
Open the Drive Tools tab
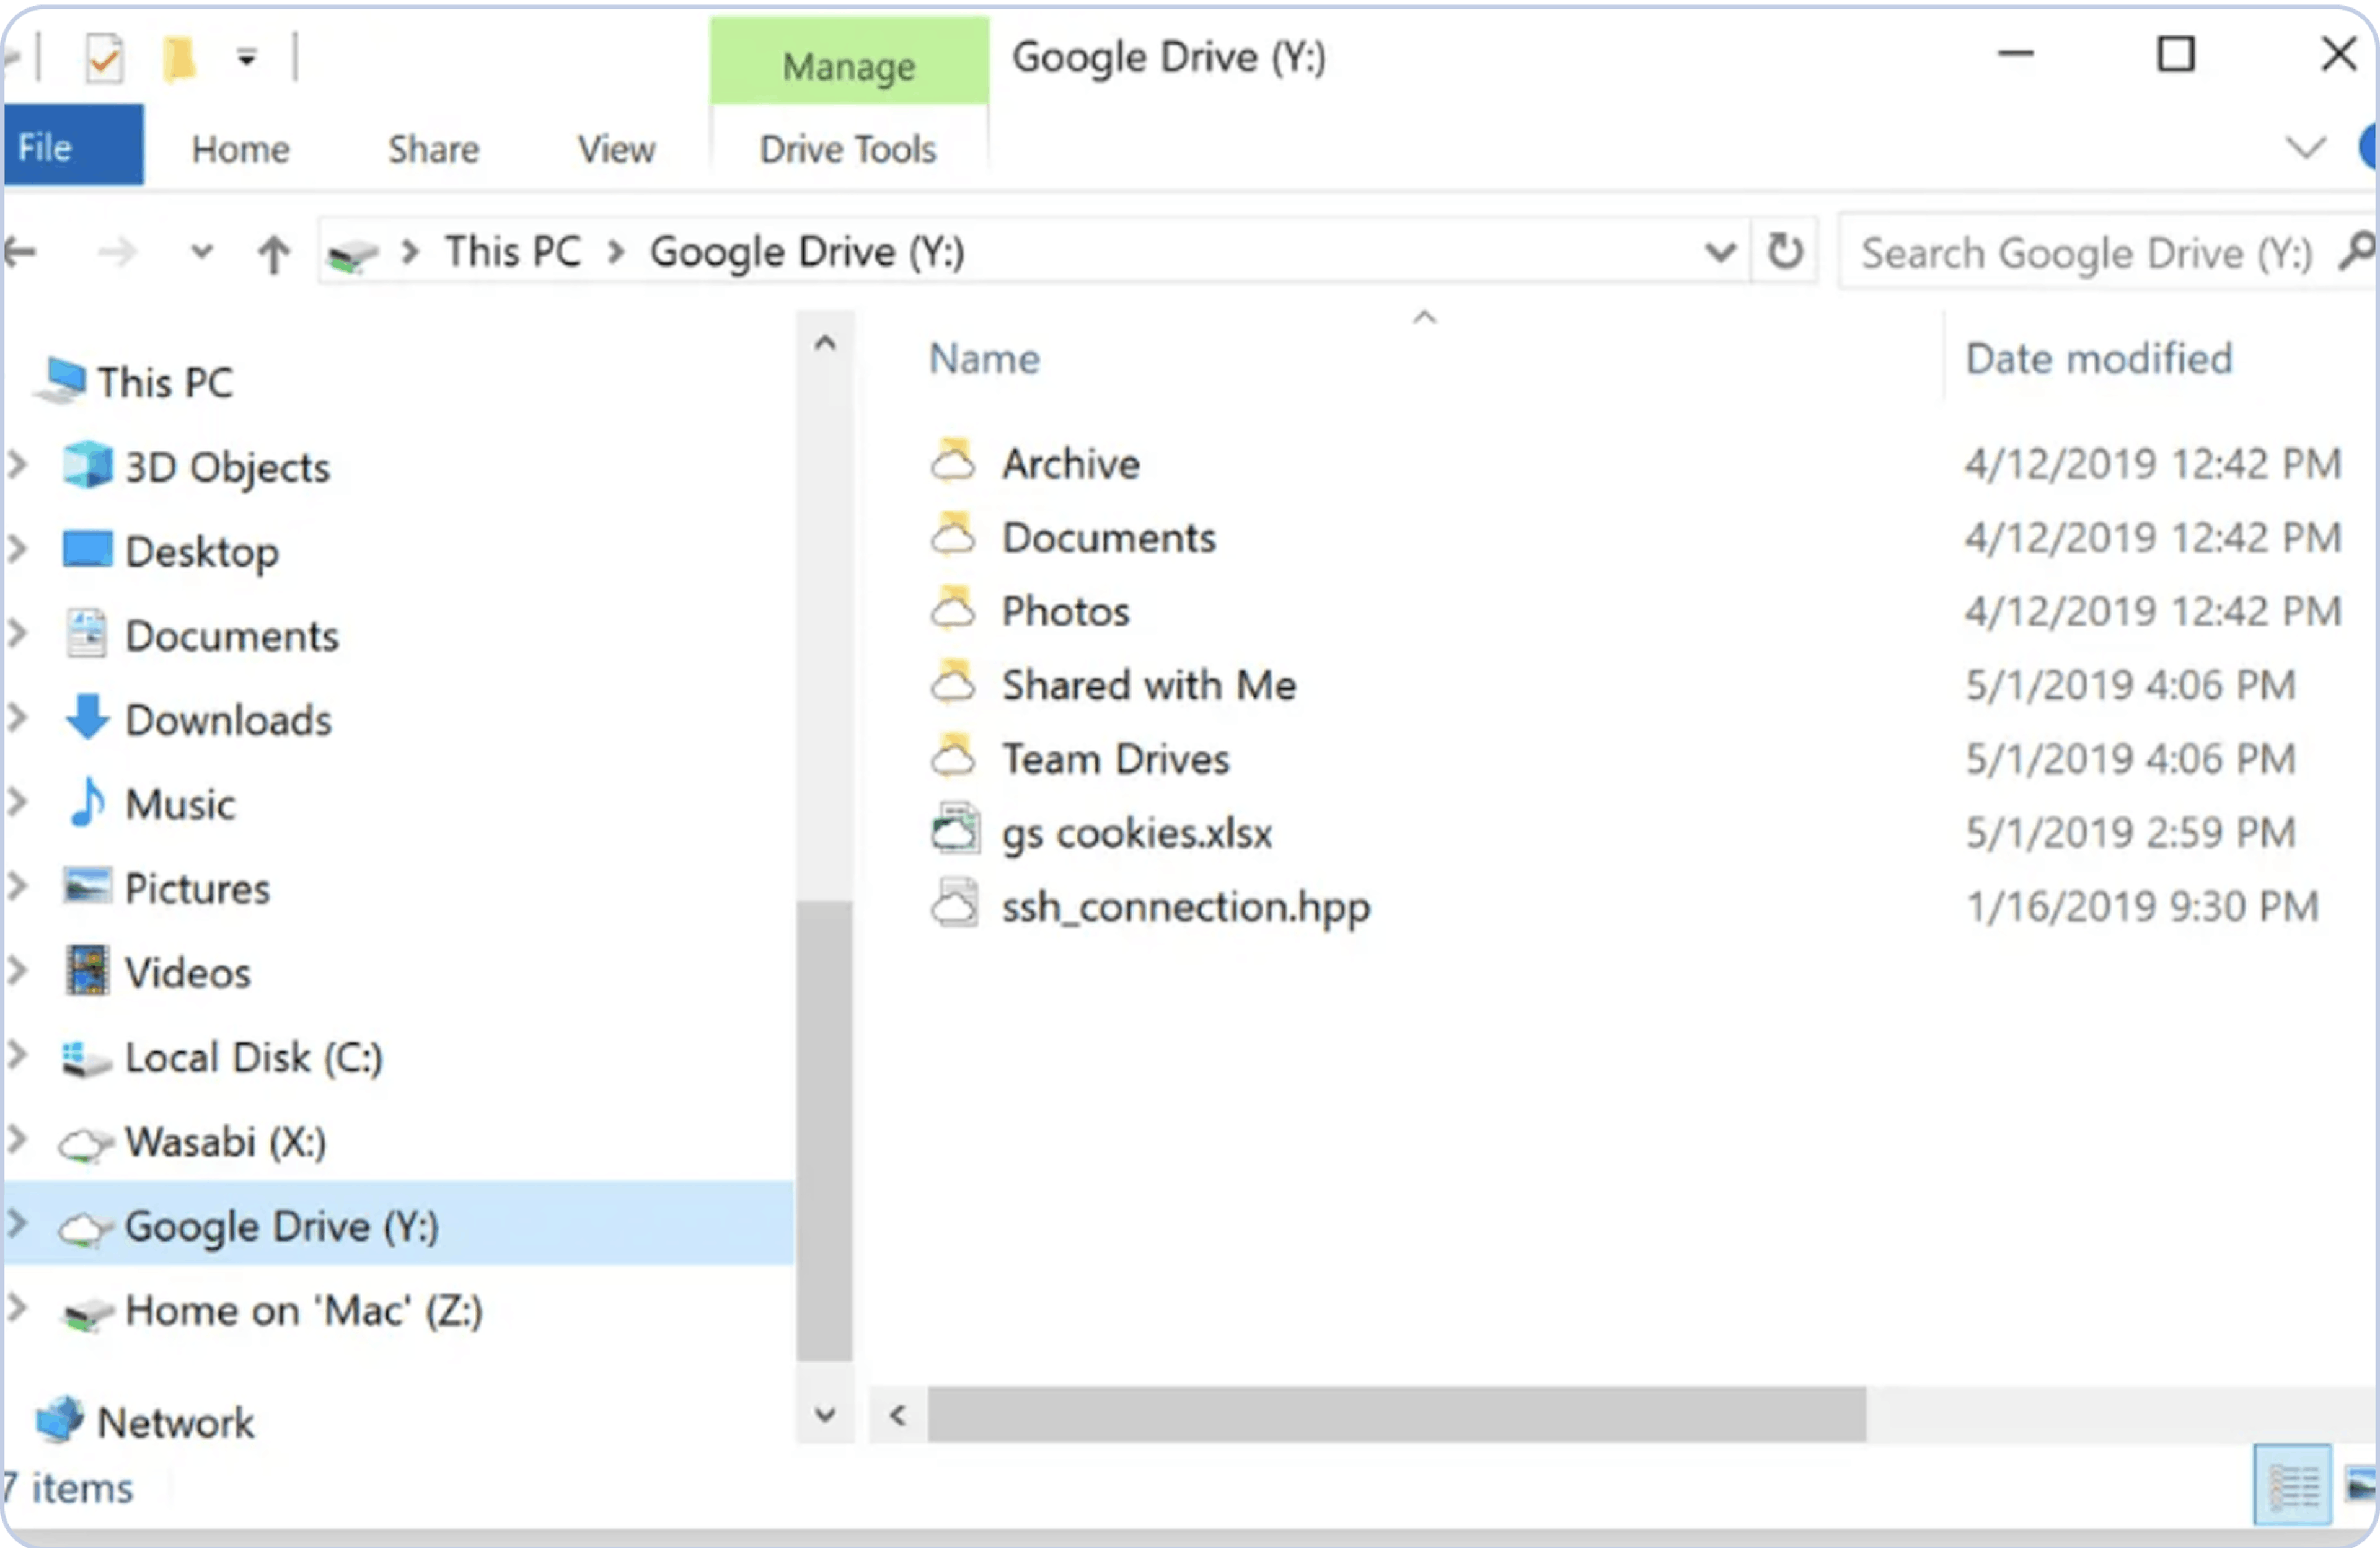(848, 149)
